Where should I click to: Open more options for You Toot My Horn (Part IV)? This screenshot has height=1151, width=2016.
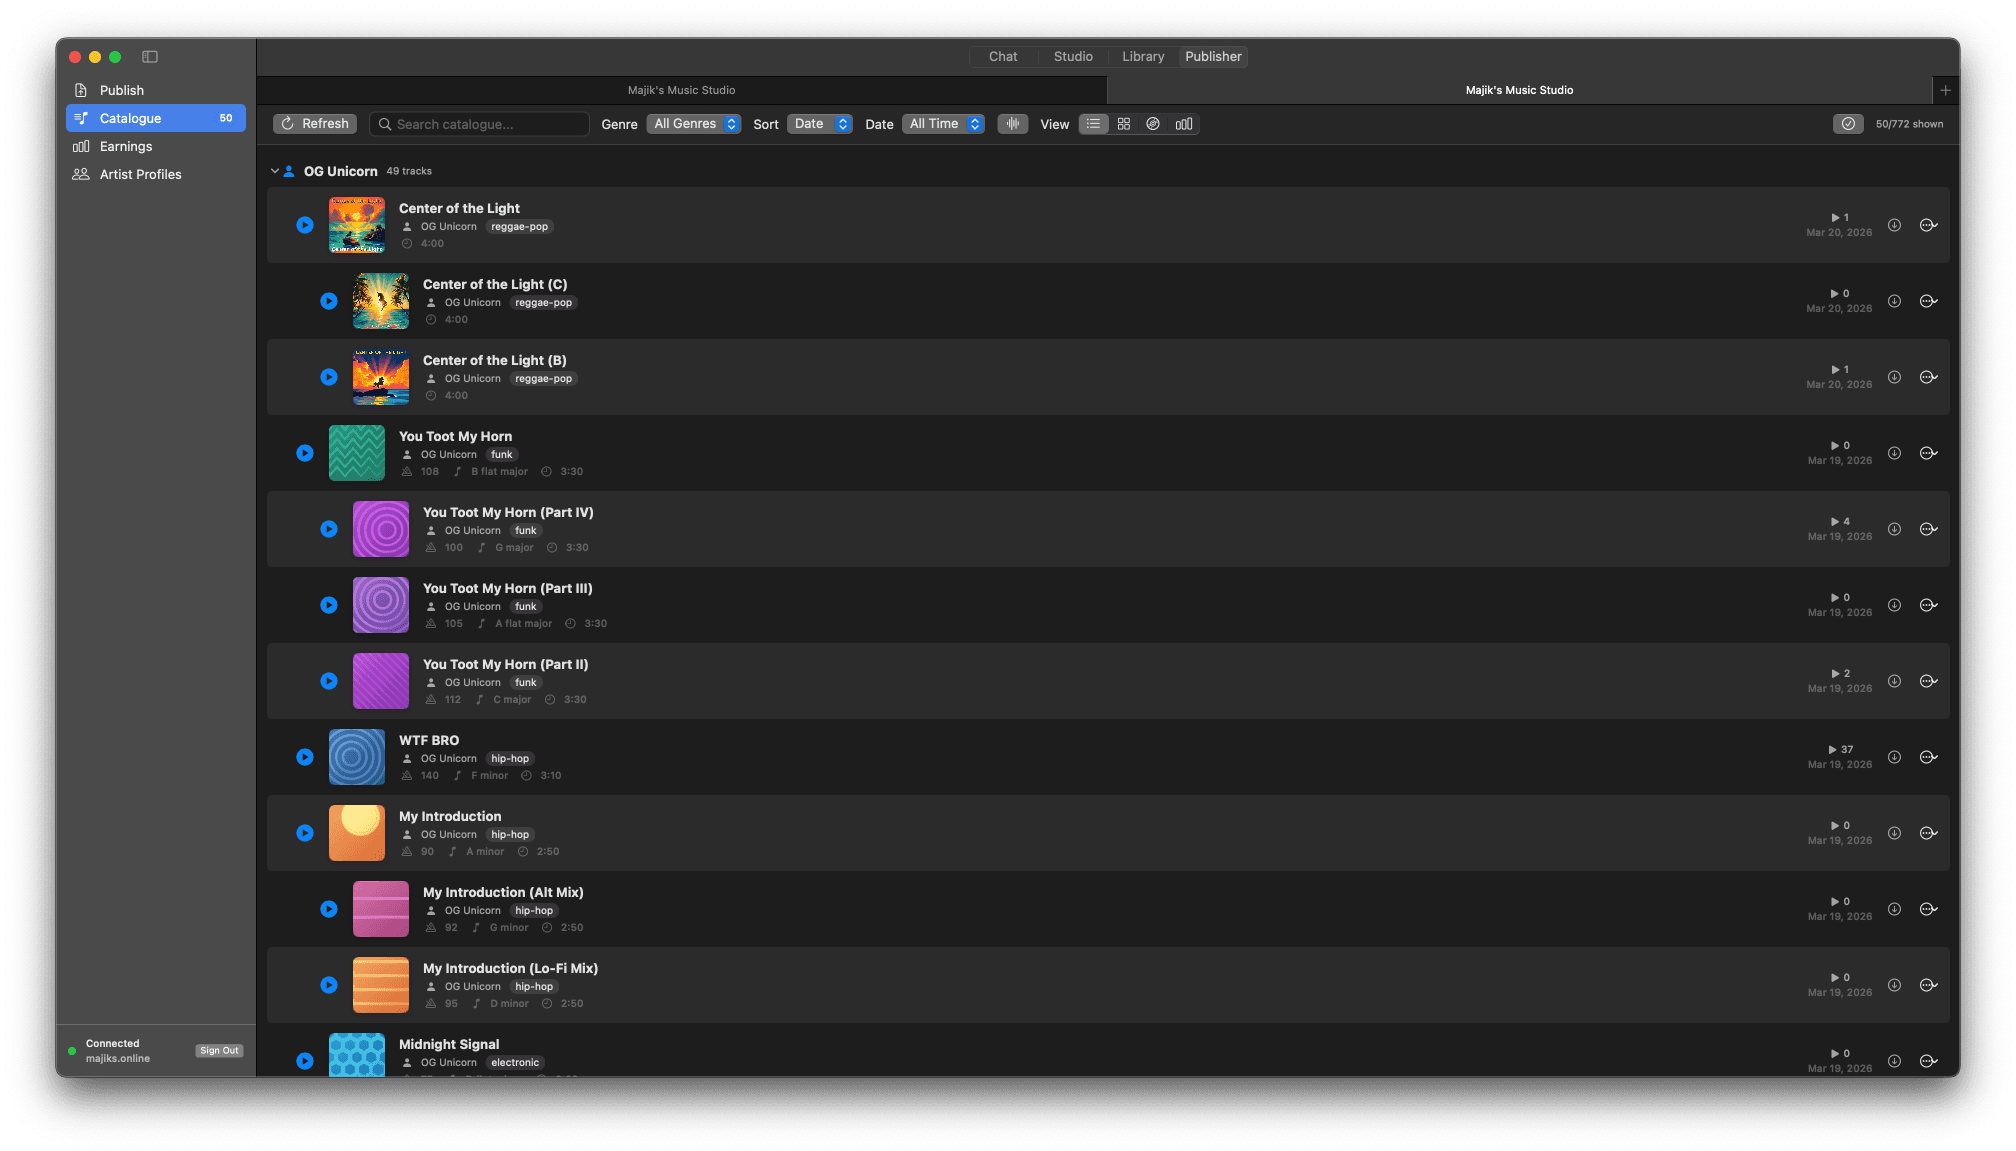1929,529
